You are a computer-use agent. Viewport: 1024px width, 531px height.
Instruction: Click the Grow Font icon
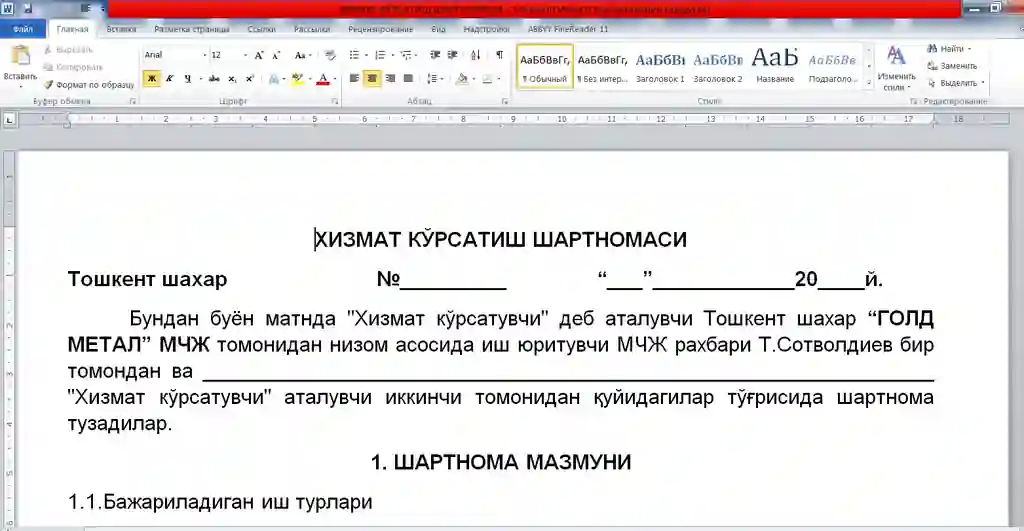tap(259, 56)
